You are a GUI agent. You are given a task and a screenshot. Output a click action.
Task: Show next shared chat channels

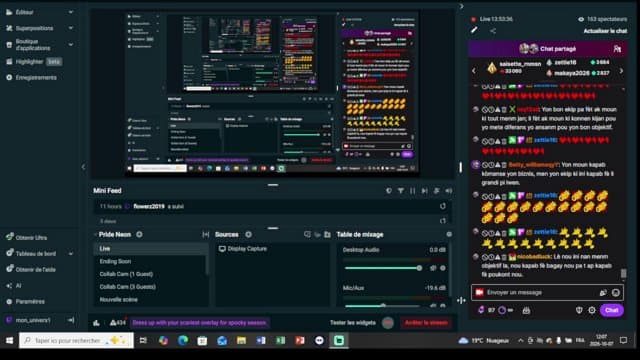click(621, 71)
